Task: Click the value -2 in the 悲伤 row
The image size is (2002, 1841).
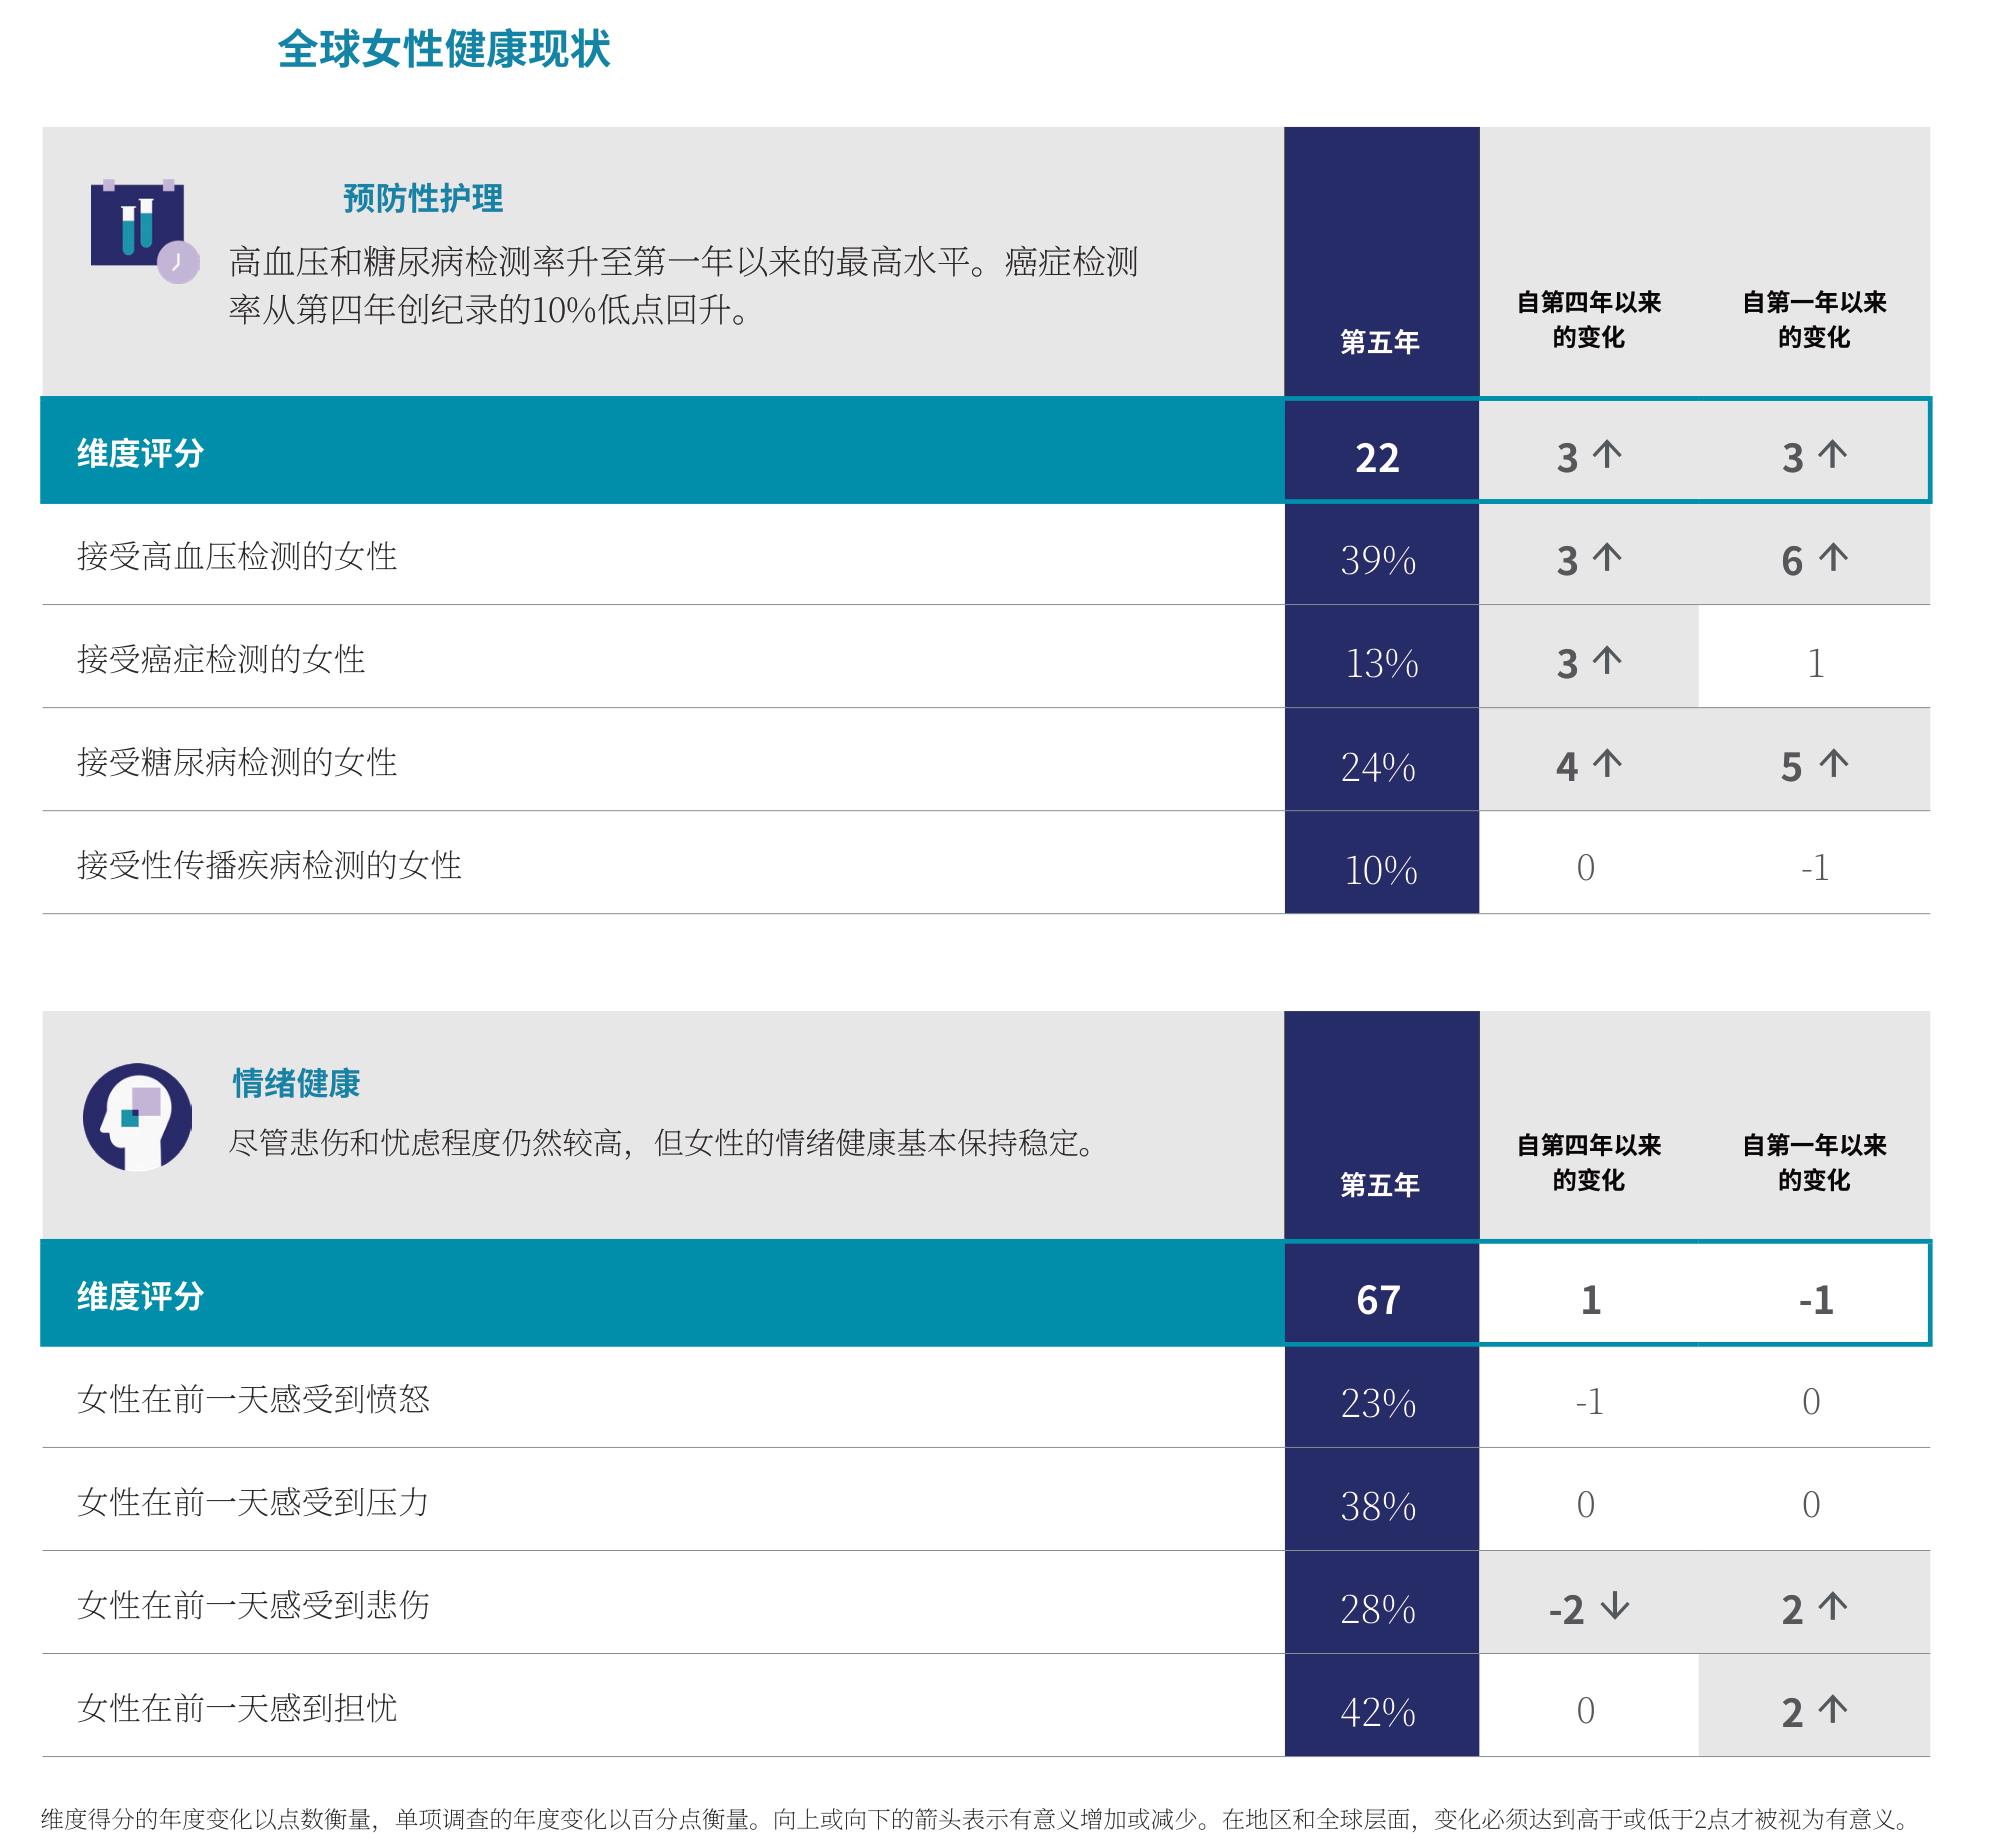Action: [1567, 1610]
